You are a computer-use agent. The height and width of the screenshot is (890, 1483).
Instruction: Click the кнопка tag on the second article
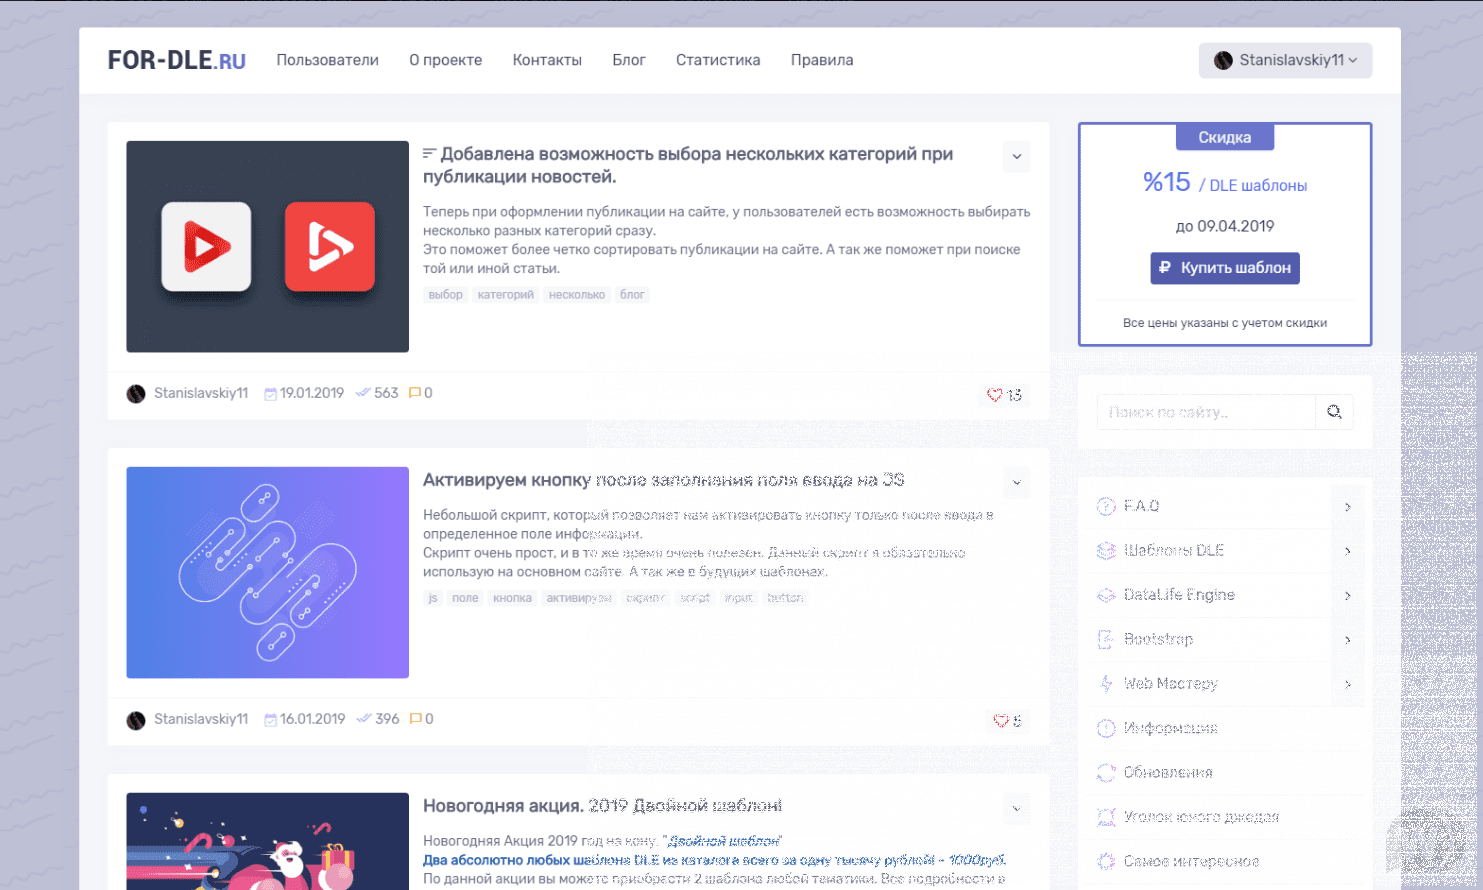[512, 598]
